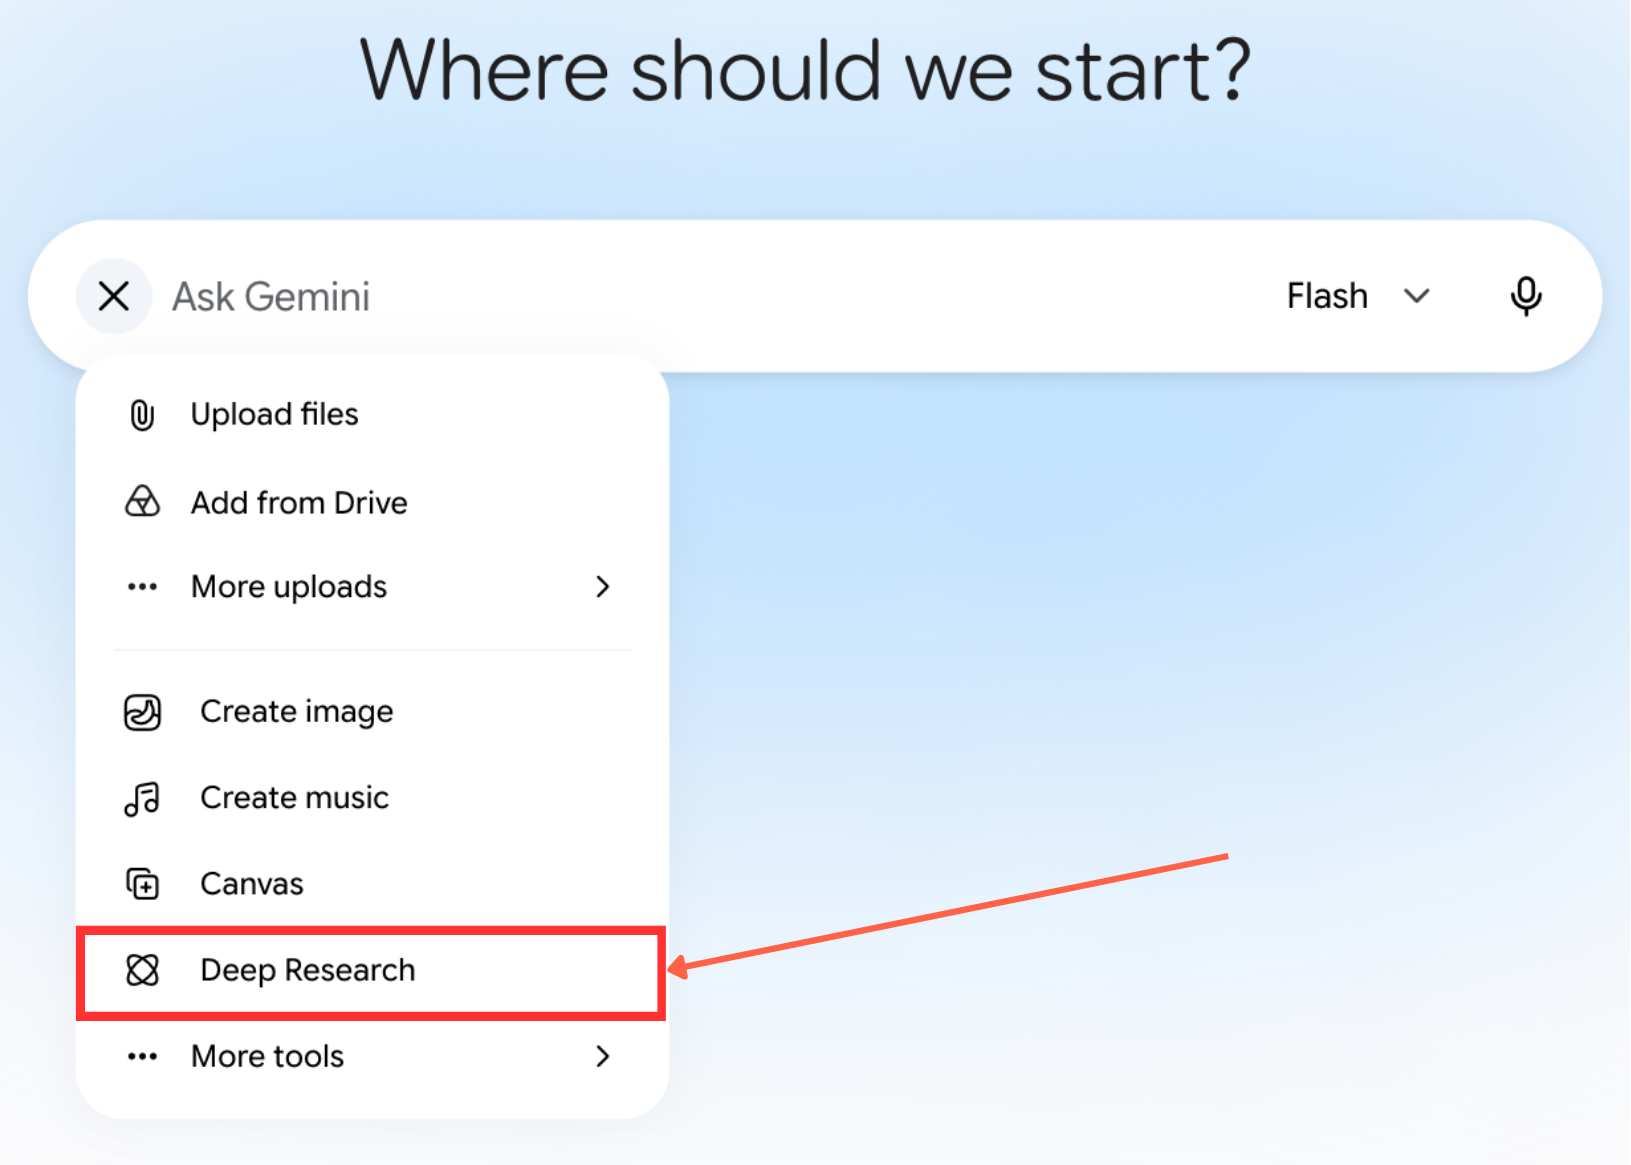This screenshot has width=1631, height=1165.
Task: Choose Add from Drive option
Action: tap(371, 502)
